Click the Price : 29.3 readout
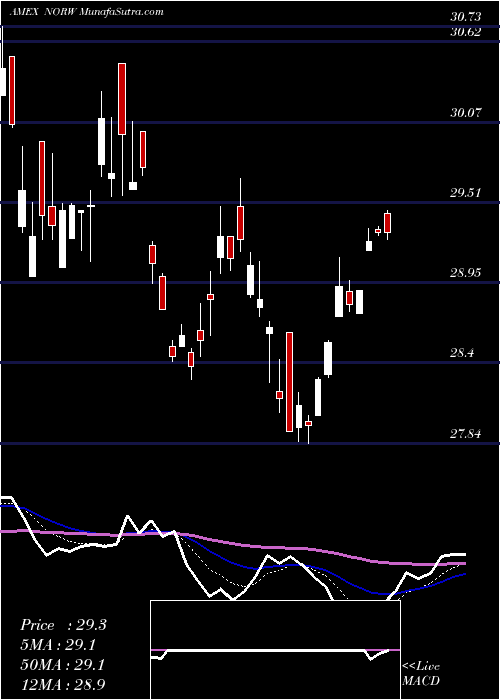The image size is (500, 700). (63, 625)
